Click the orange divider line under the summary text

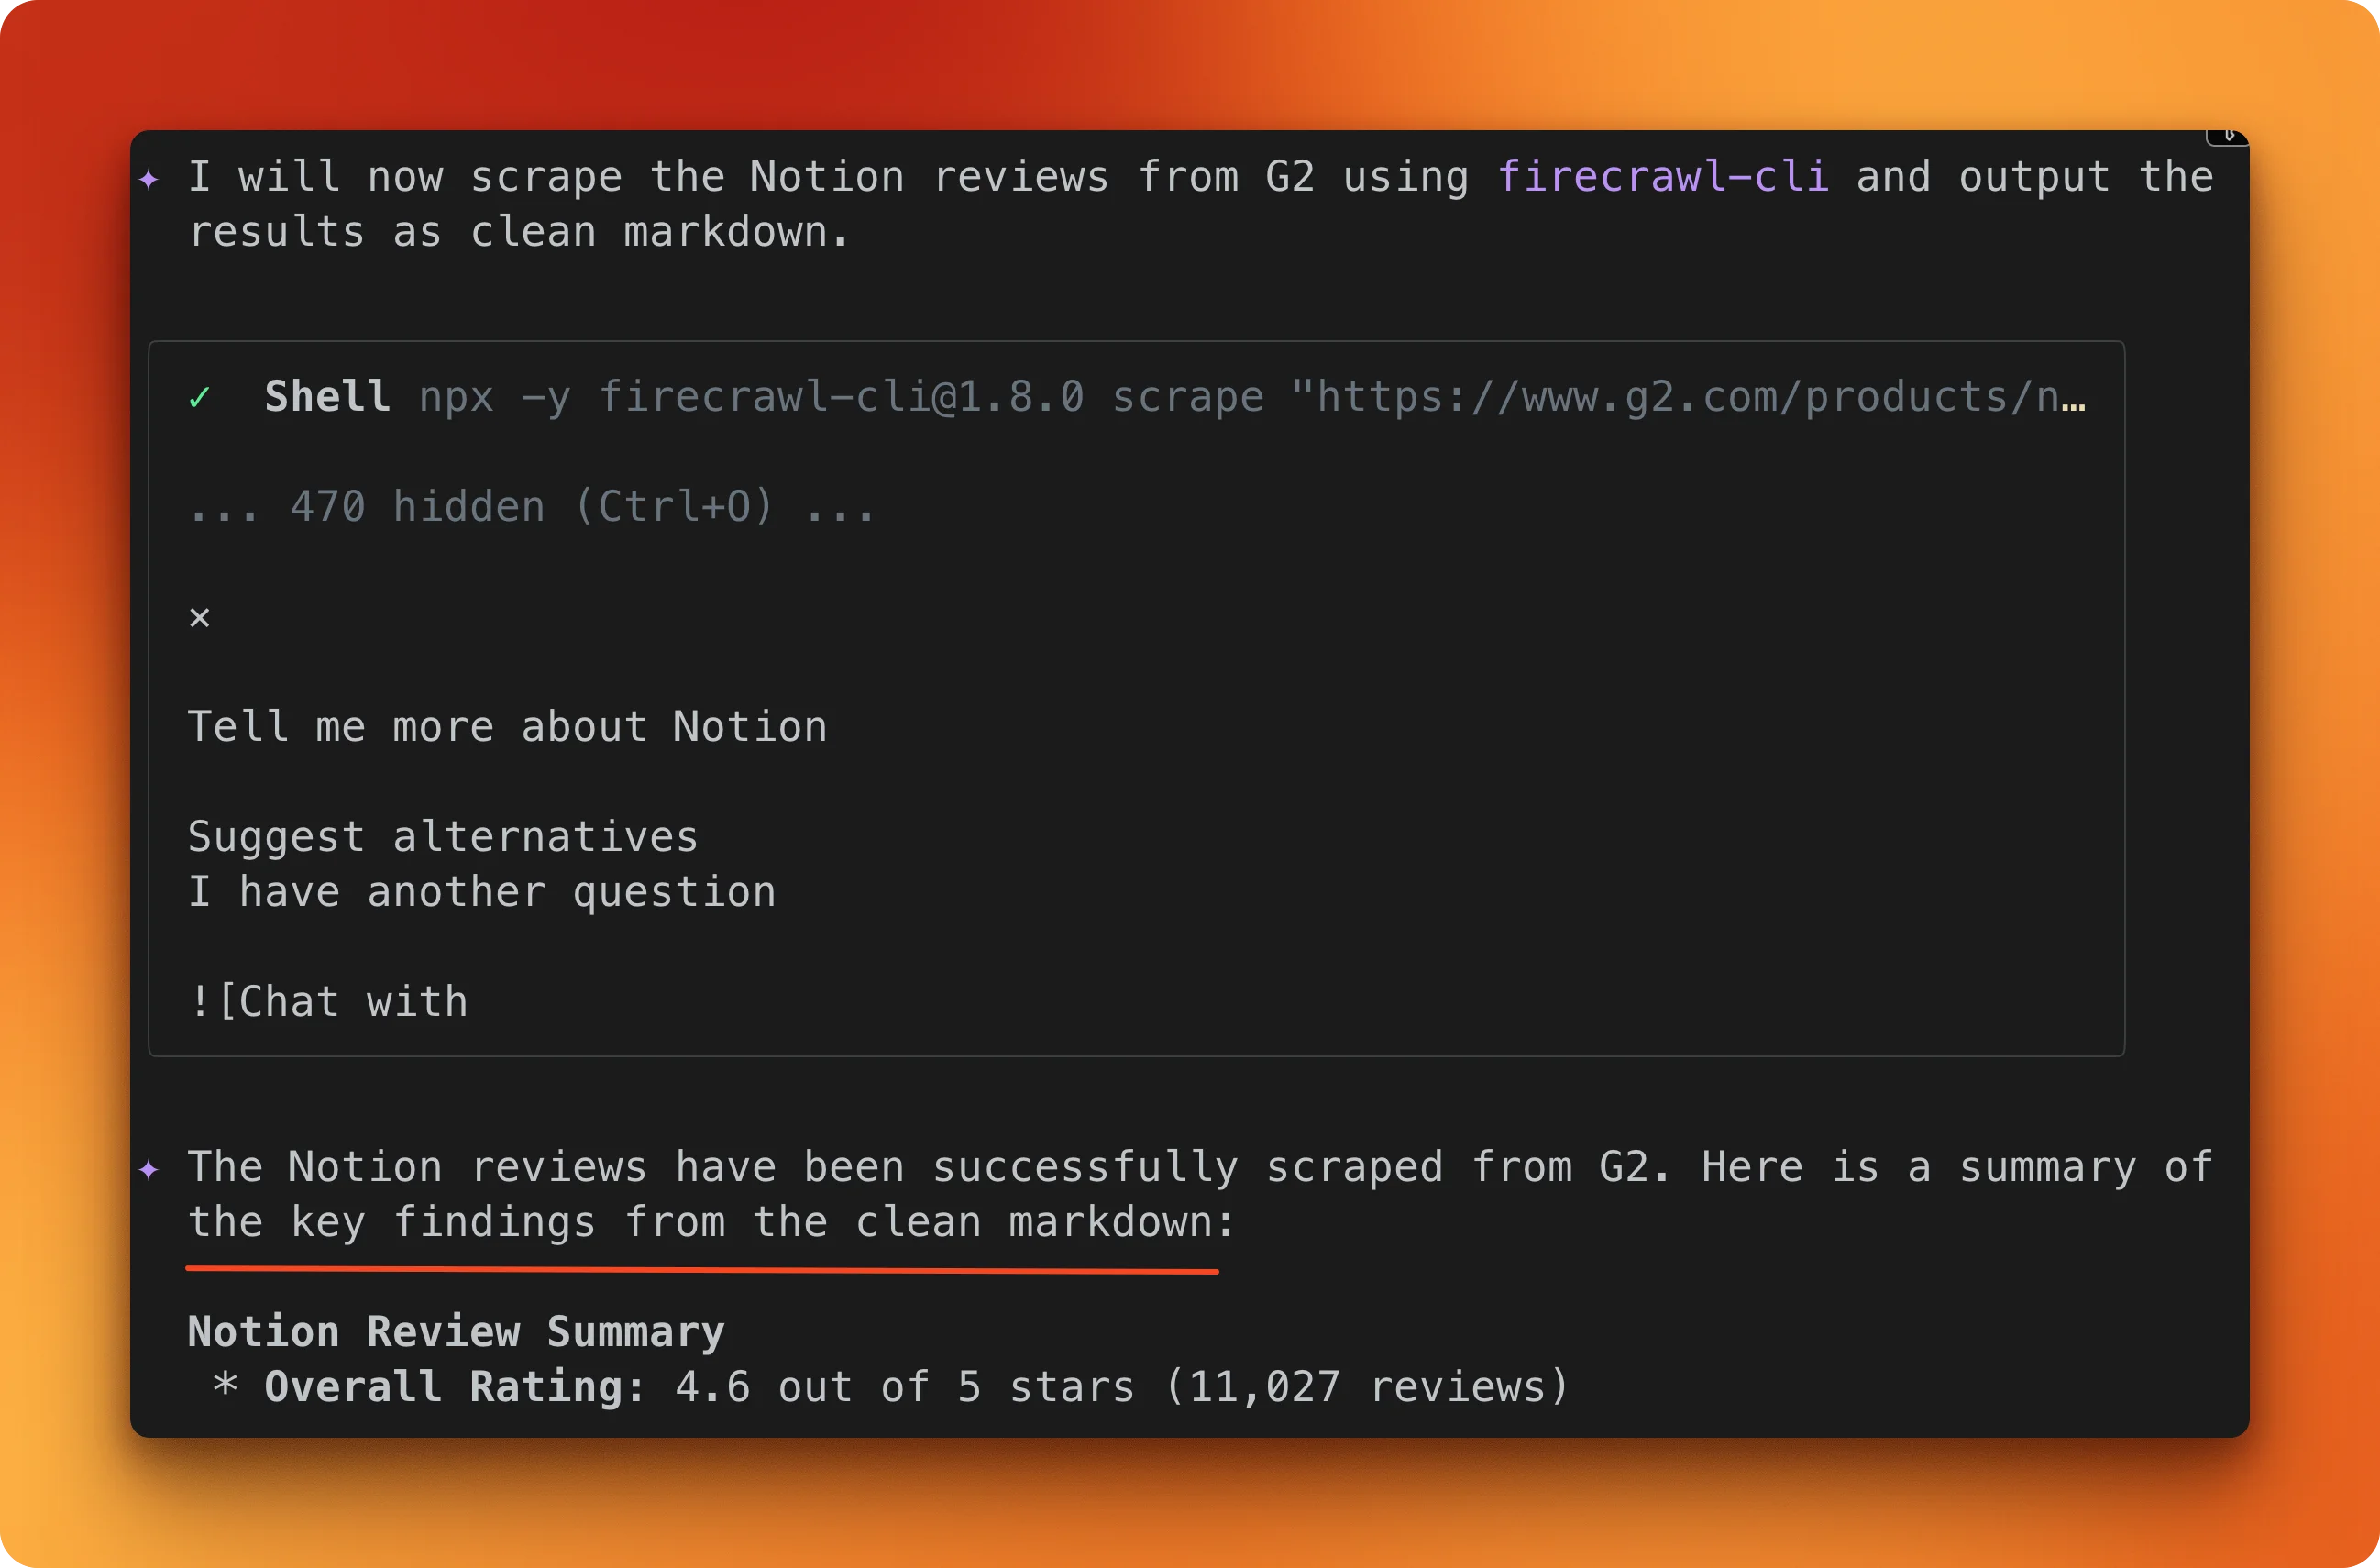(x=703, y=1270)
